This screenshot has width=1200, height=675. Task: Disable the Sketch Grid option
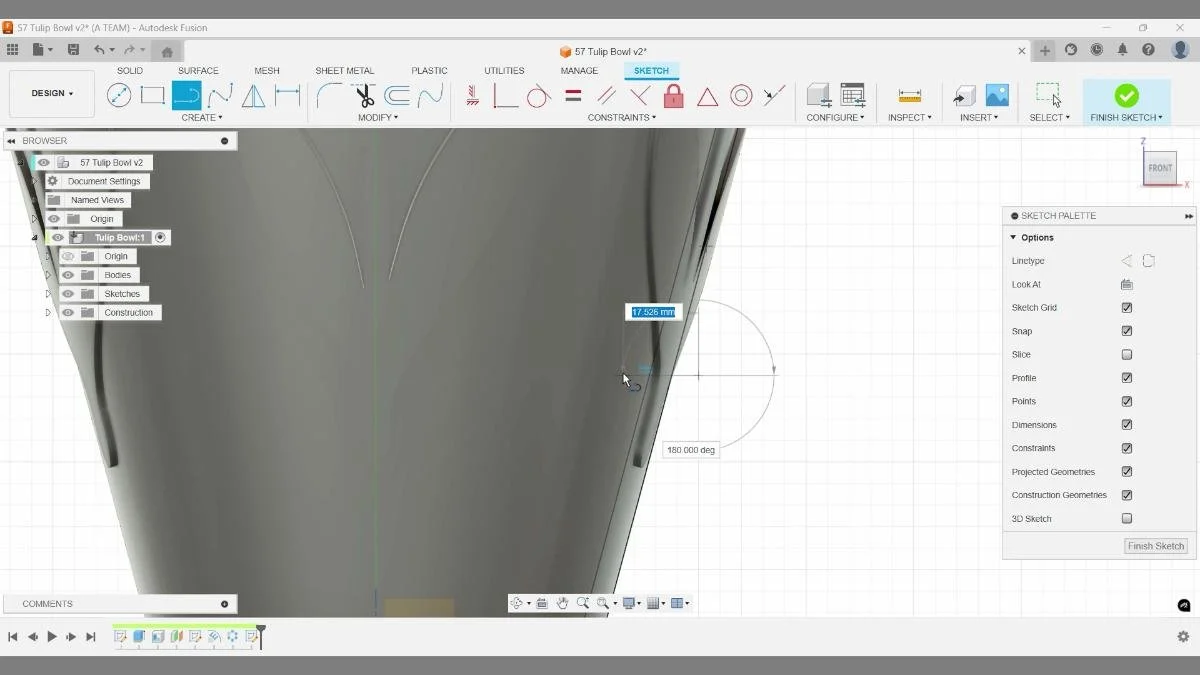click(1126, 307)
